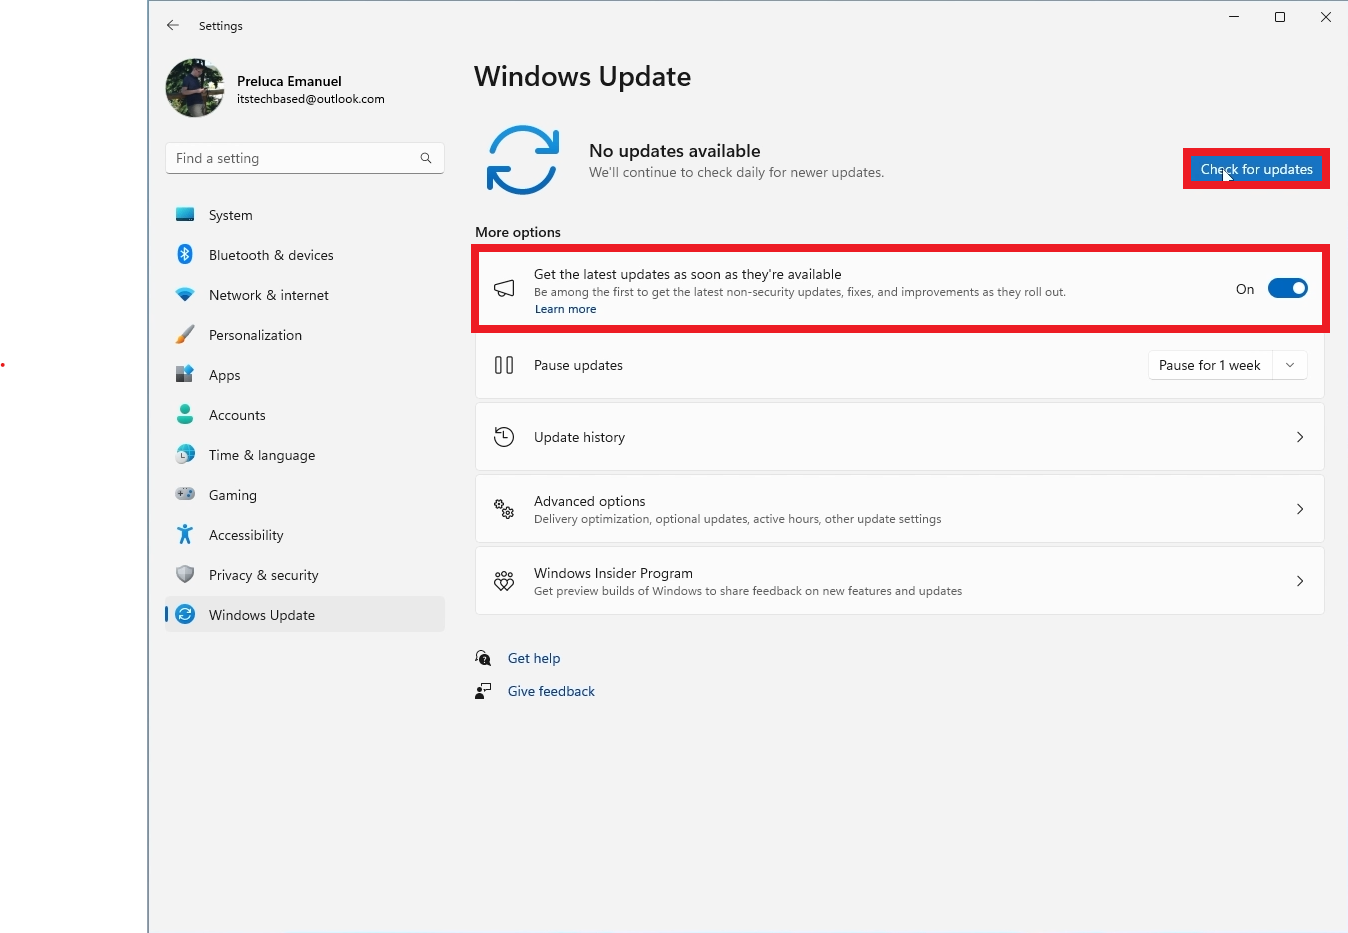
Task: Click inside the Find a setting field
Action: click(x=290, y=158)
